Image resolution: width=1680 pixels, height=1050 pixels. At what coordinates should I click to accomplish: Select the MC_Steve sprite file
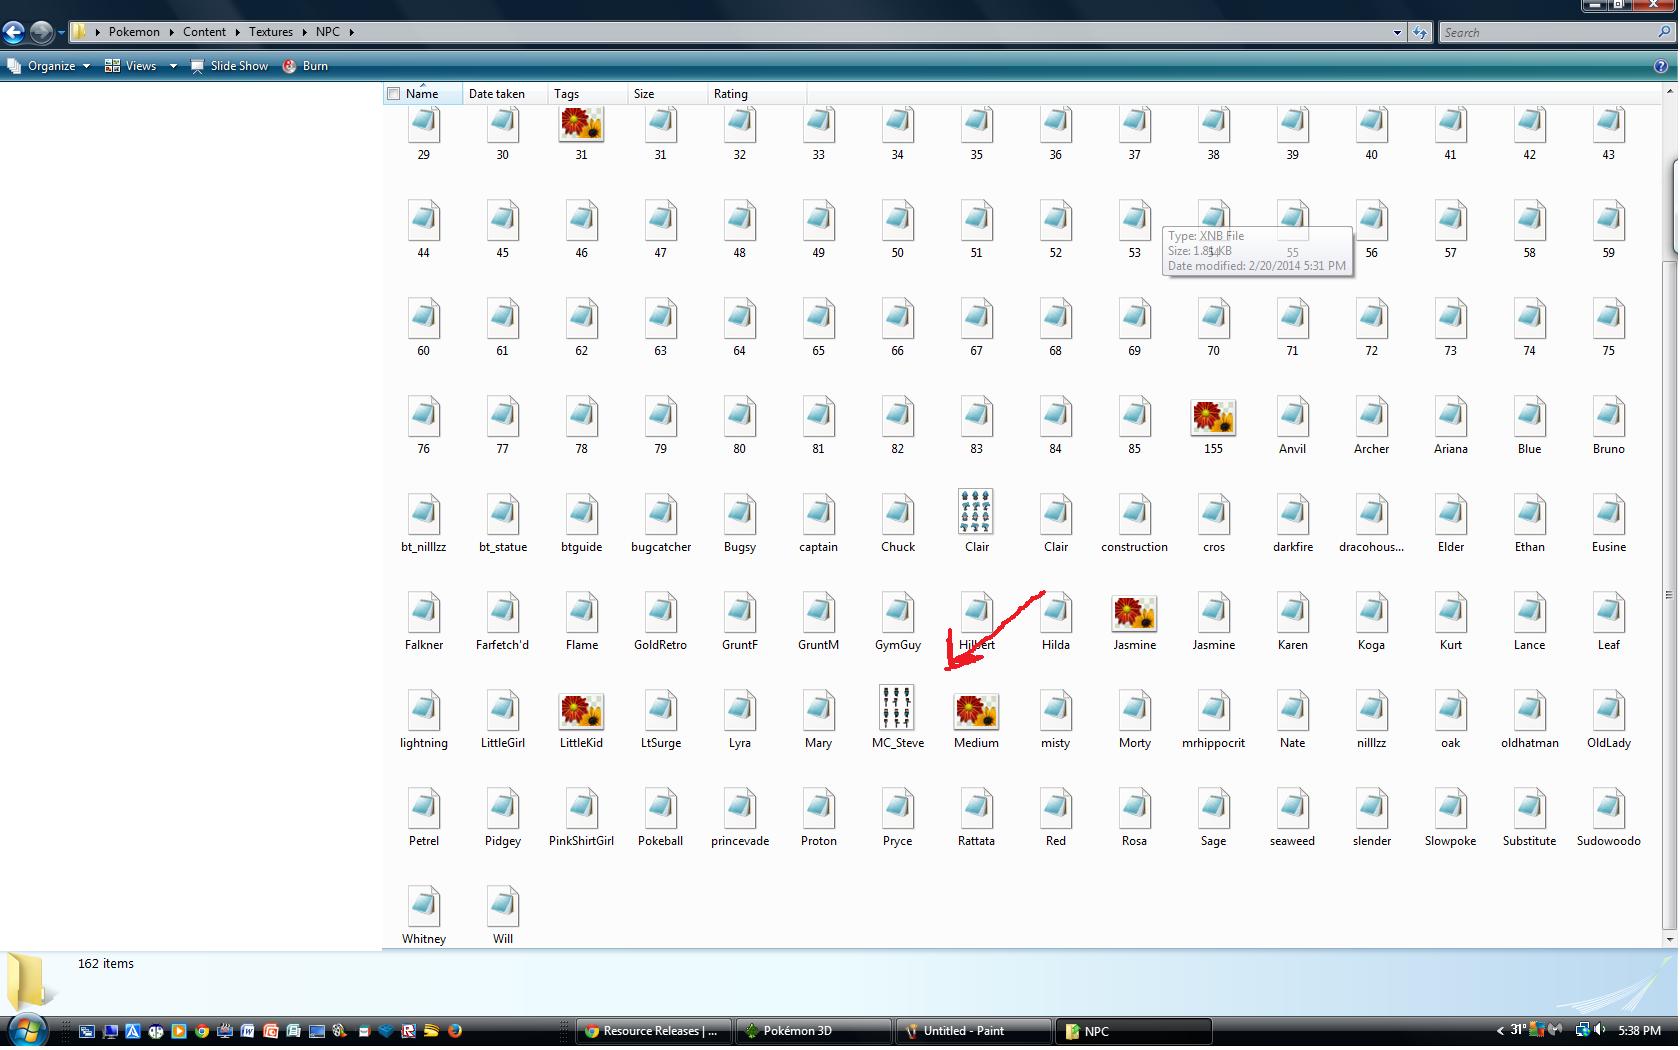pos(897,717)
